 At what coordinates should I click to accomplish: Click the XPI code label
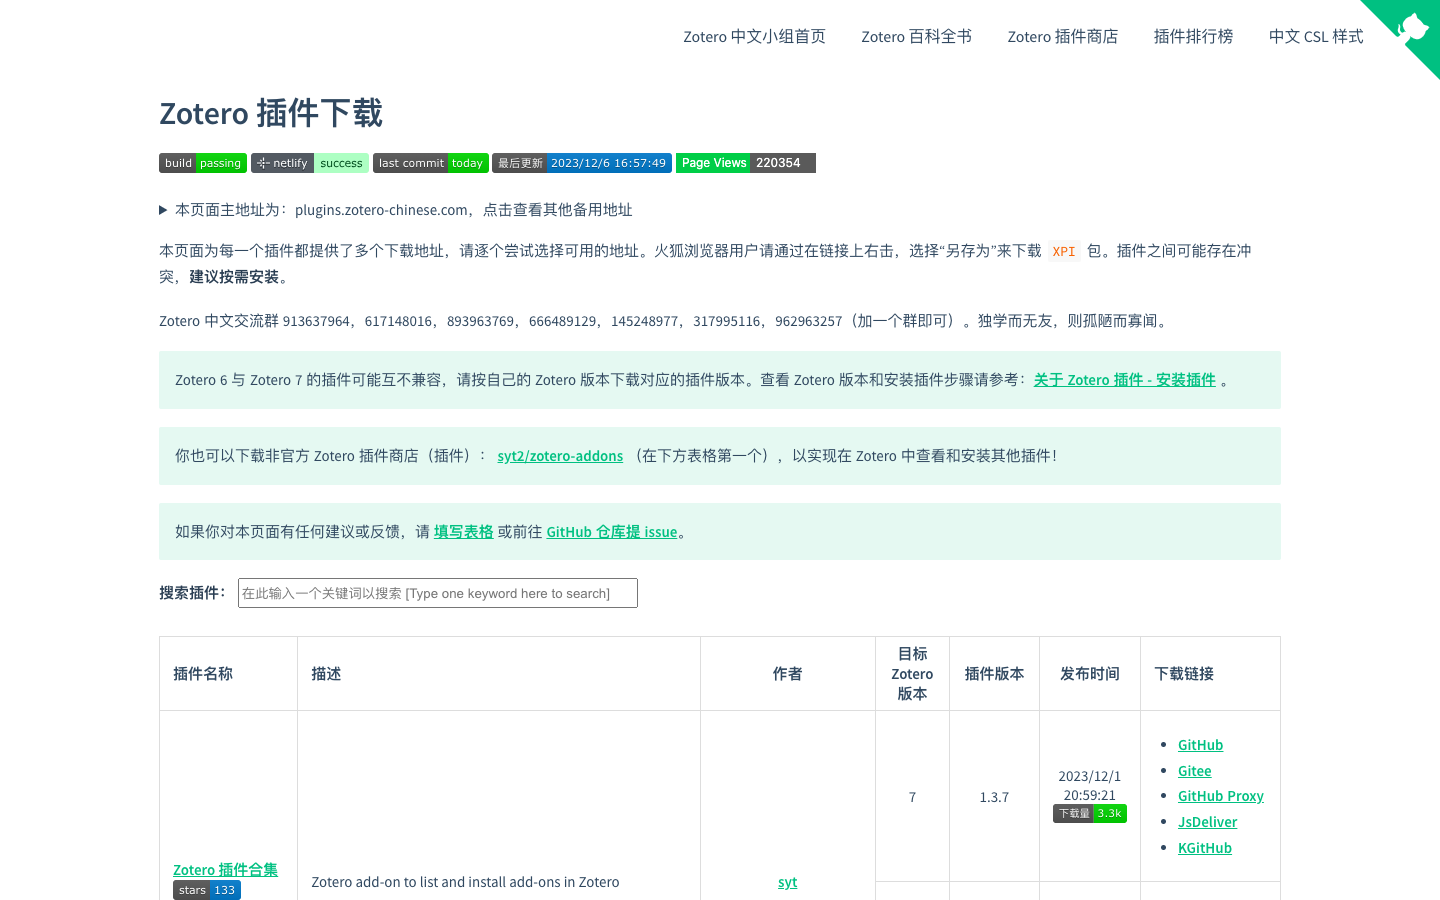pos(1064,252)
